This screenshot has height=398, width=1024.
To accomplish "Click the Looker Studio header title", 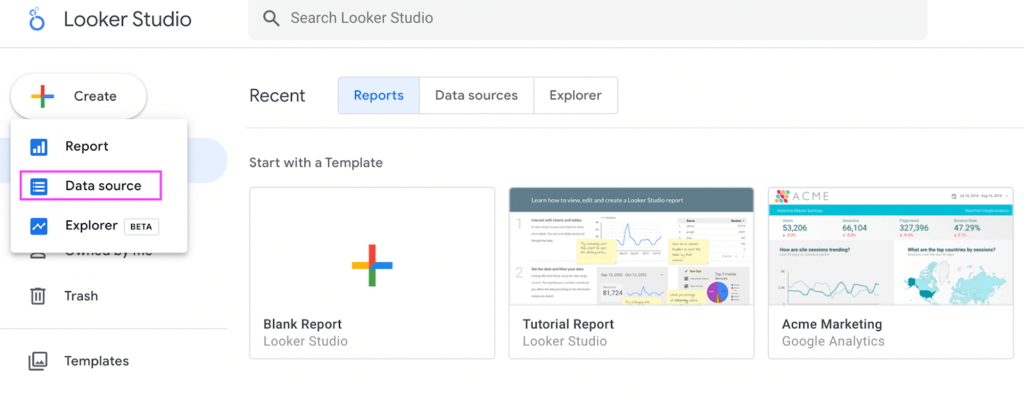I will (127, 20).
